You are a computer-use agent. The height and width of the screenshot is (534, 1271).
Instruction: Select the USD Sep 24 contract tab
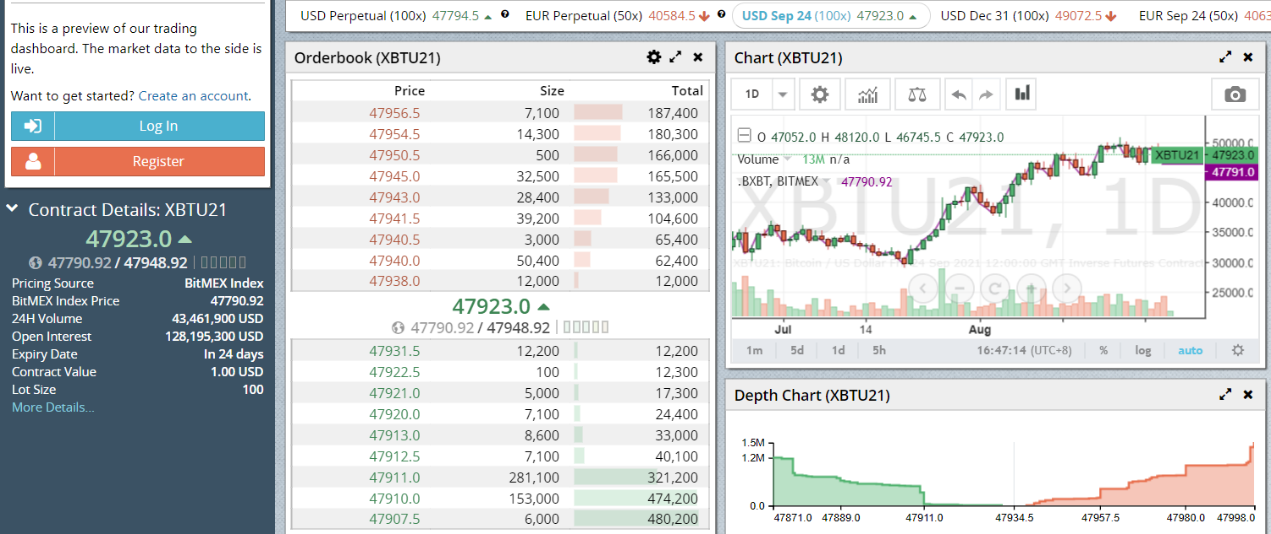click(831, 15)
